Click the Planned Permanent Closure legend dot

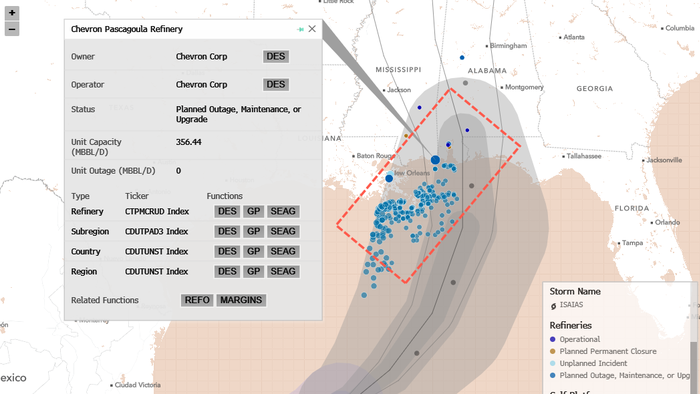(553, 352)
